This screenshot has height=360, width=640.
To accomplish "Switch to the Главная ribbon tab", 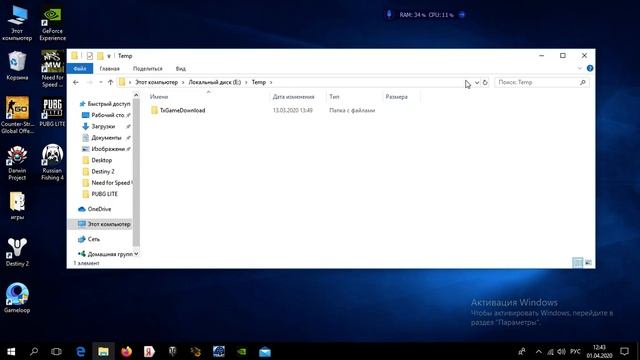I will [x=109, y=69].
